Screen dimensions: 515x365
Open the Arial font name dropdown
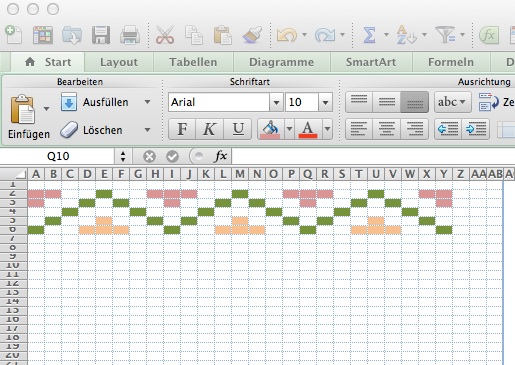(x=276, y=102)
